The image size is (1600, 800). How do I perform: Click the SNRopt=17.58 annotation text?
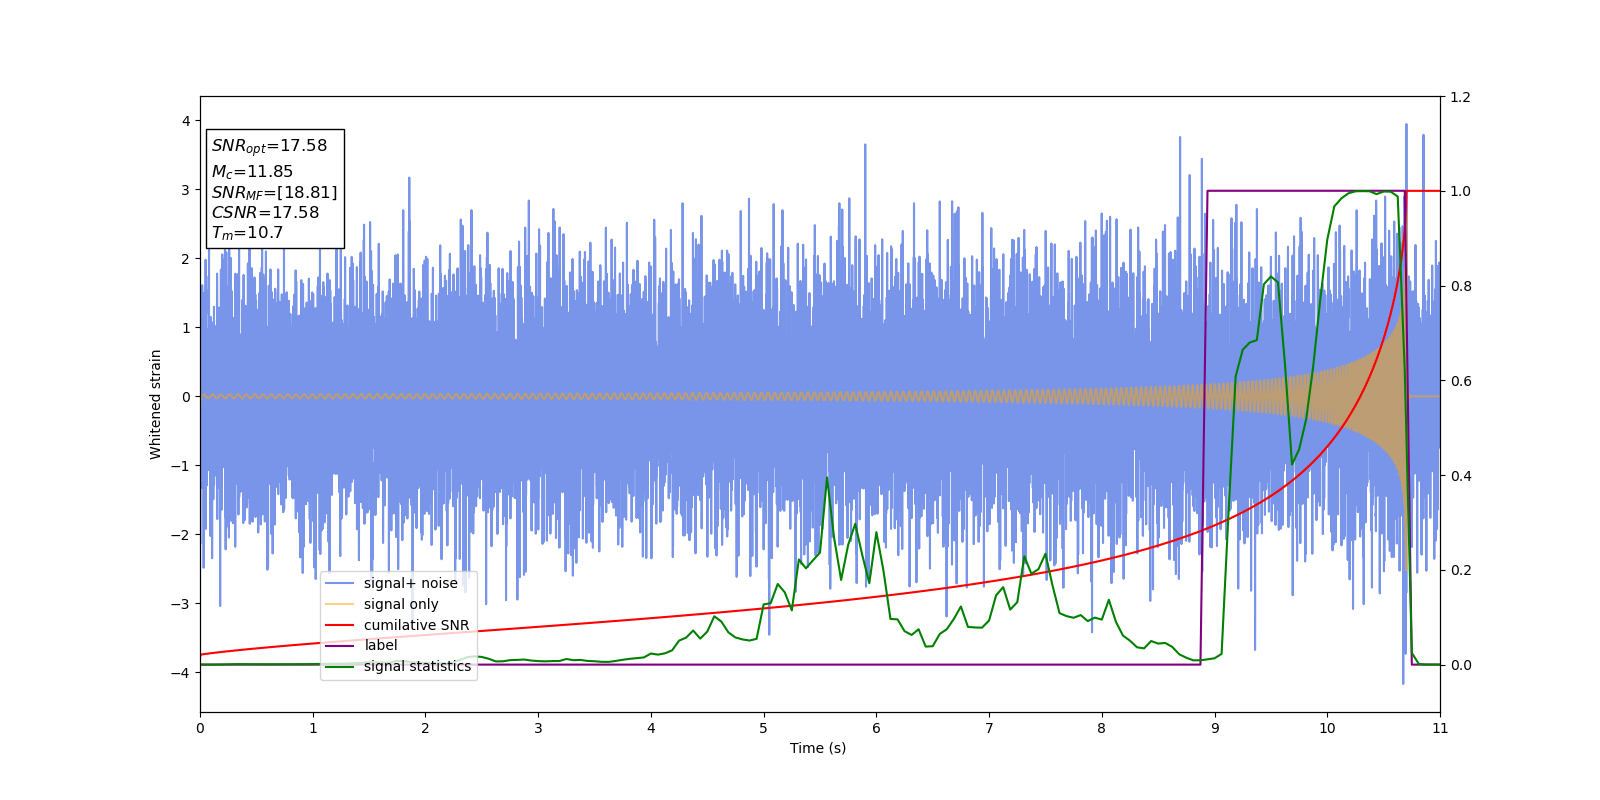pyautogui.click(x=269, y=146)
